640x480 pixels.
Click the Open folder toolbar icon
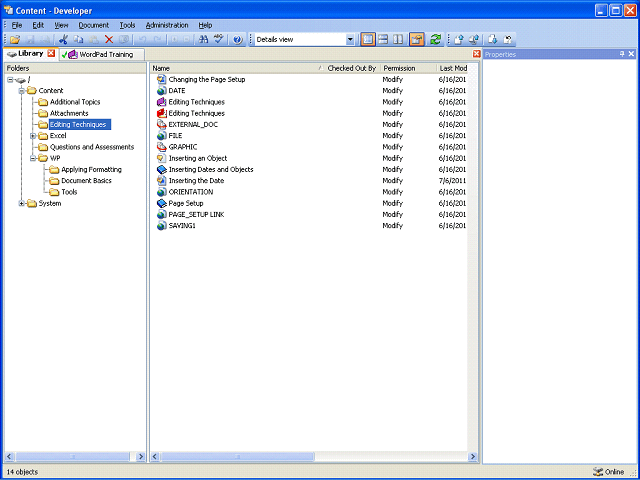[x=15, y=40]
